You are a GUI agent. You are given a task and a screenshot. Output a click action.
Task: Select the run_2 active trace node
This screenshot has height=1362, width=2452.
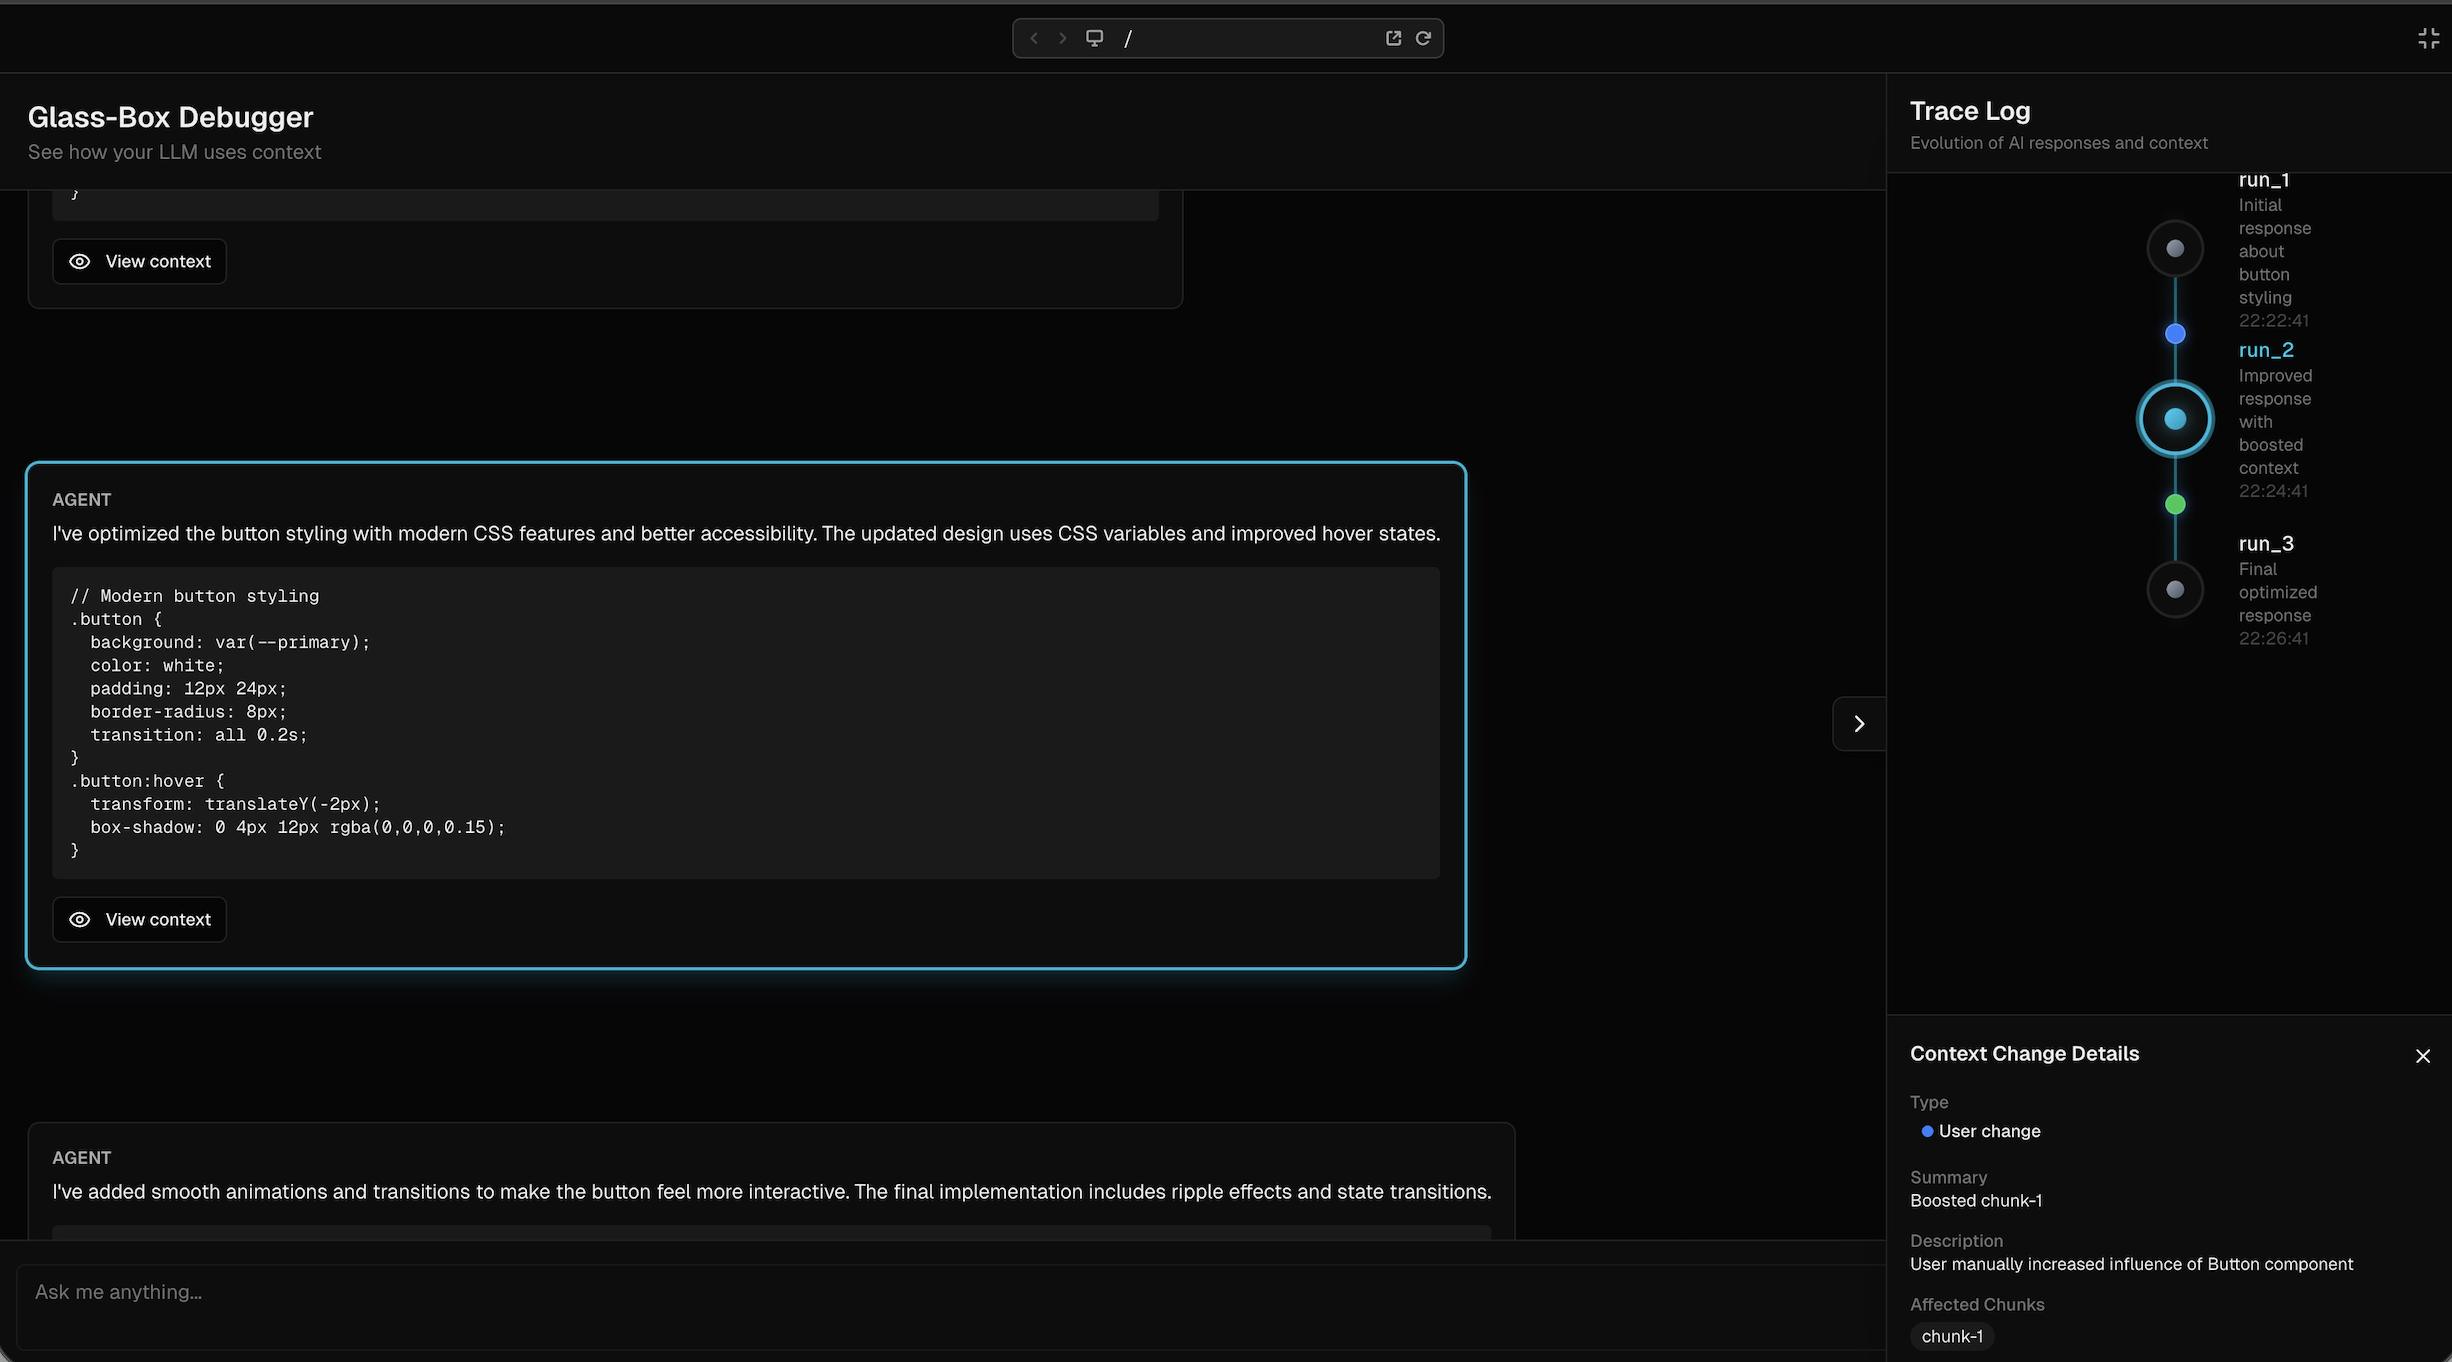tap(2175, 419)
